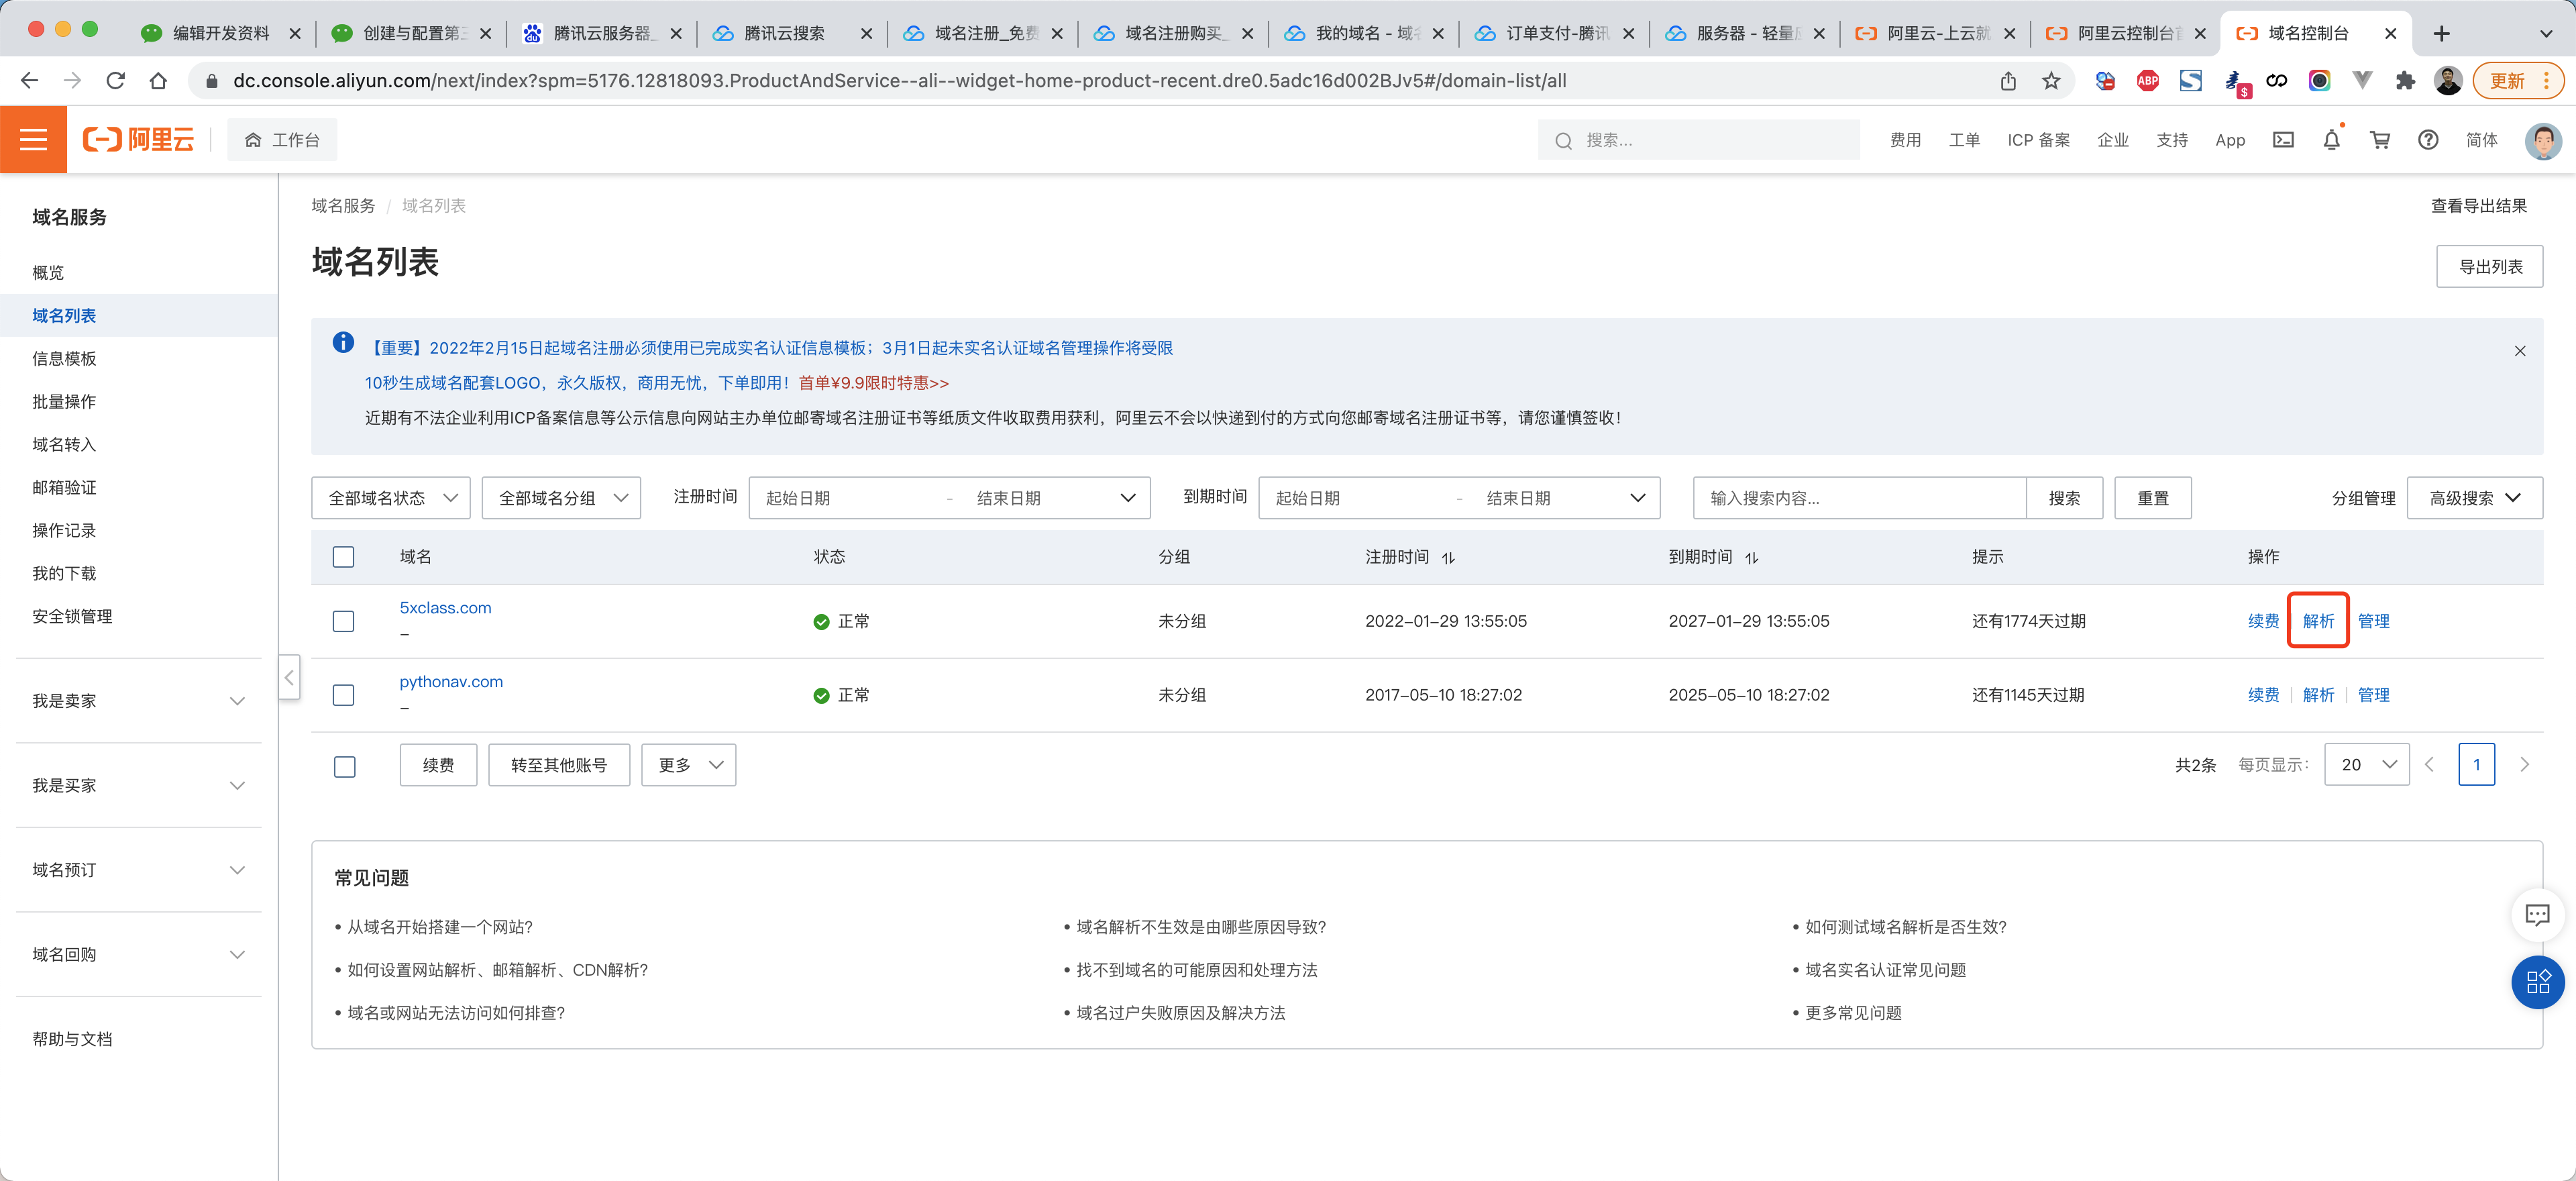Open the 5xclass.com domain link

point(445,608)
